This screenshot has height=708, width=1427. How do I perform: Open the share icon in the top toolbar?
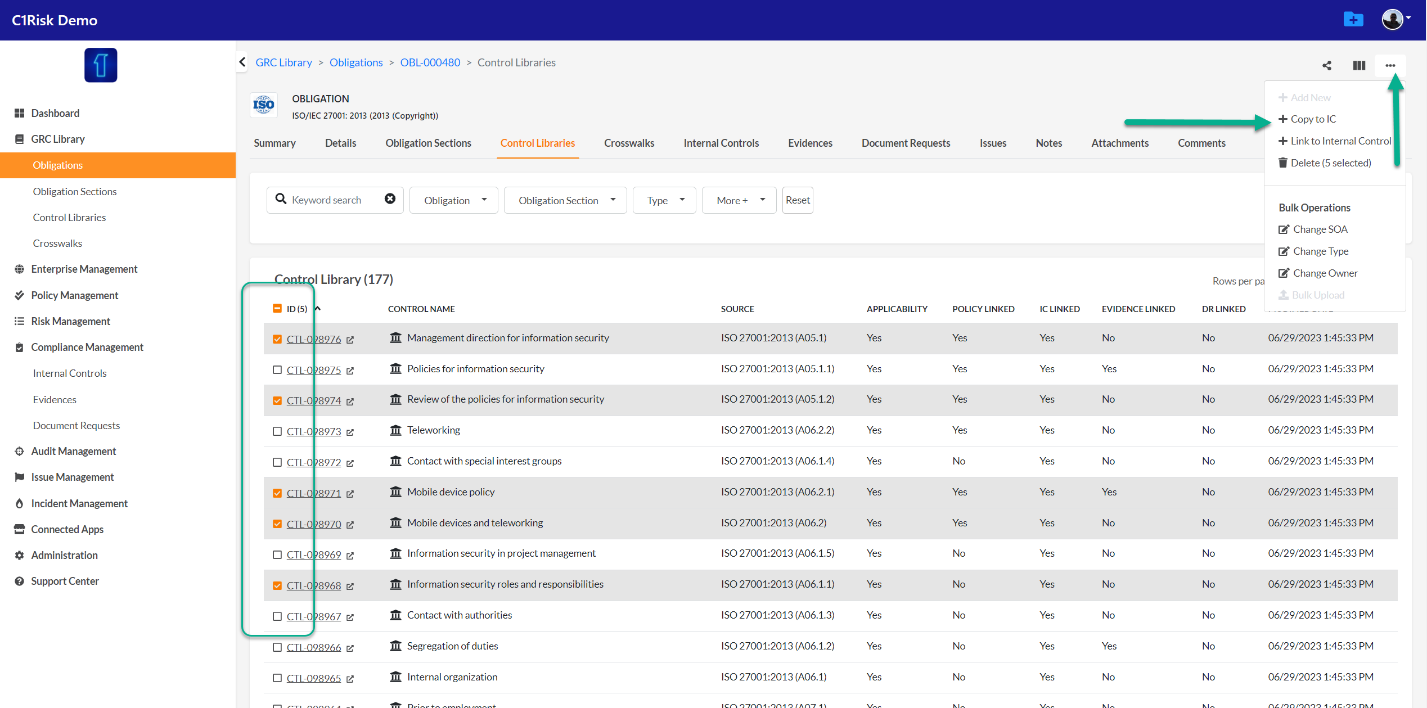[x=1327, y=66]
